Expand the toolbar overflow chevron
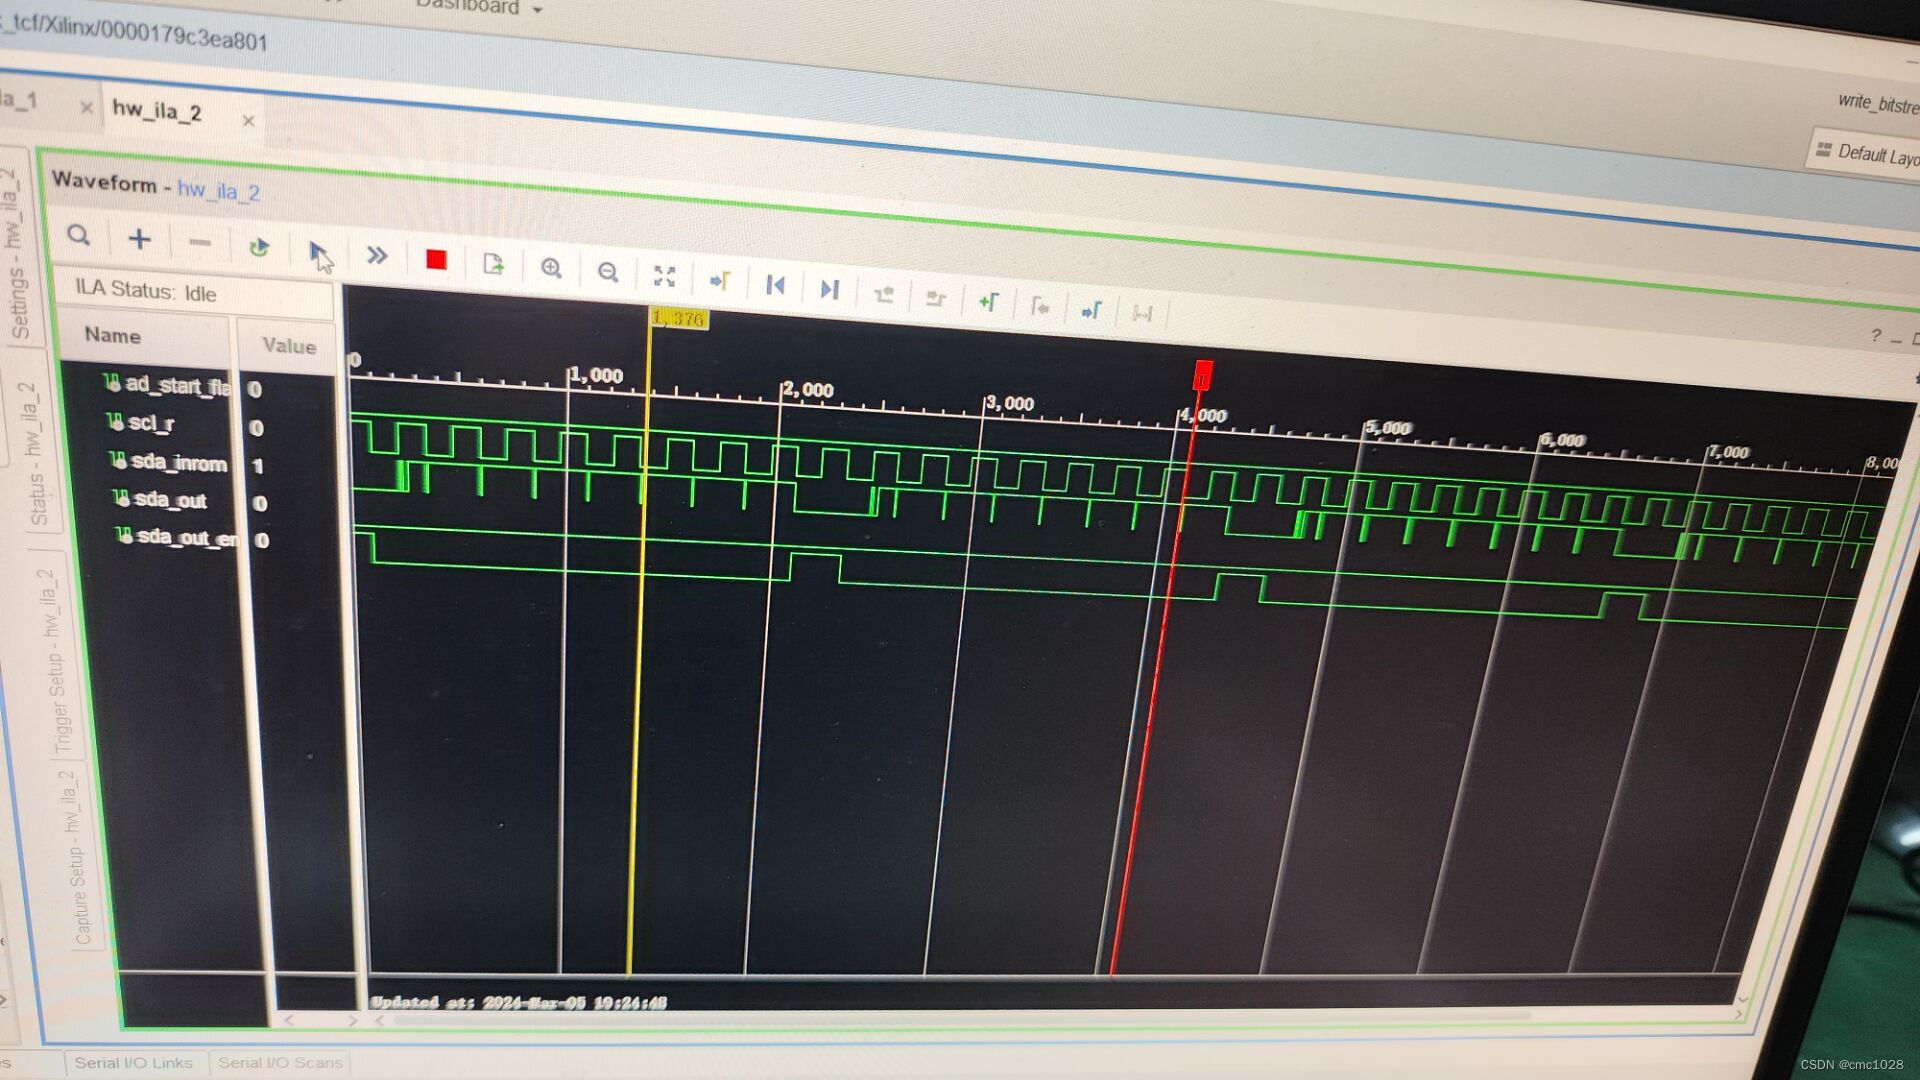1920x1080 pixels. click(x=377, y=256)
